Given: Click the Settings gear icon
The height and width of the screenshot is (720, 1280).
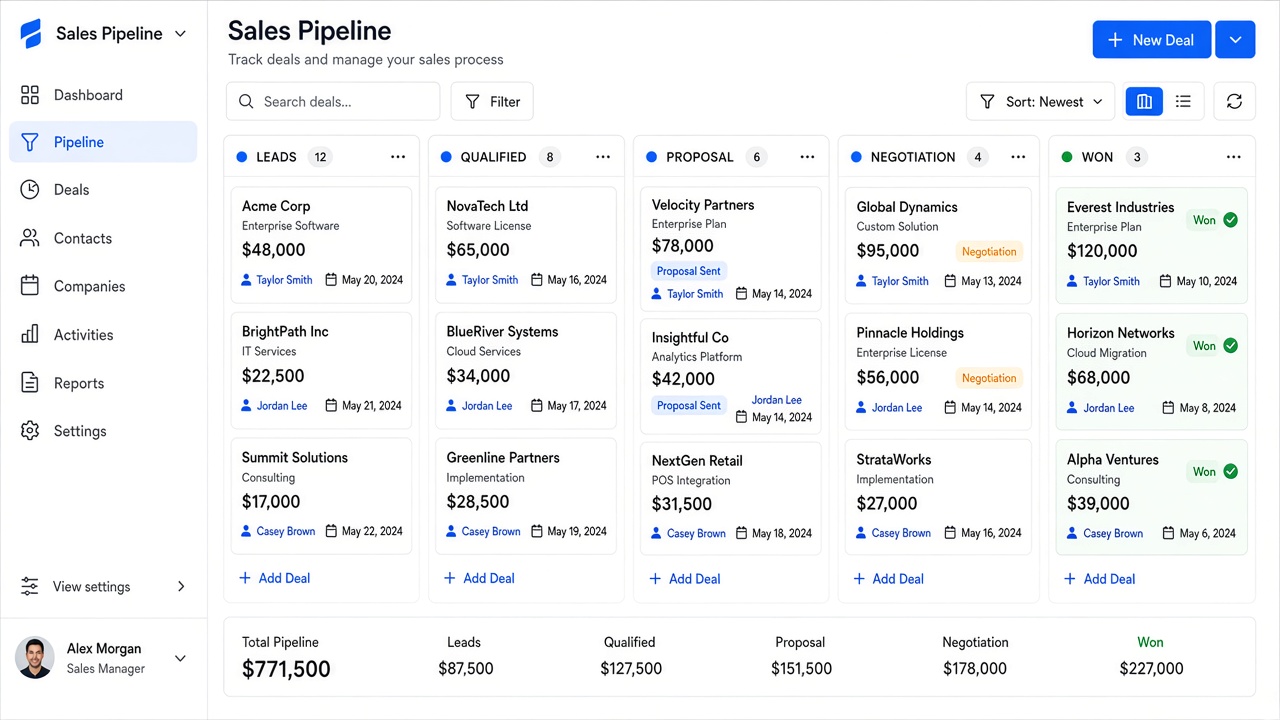Looking at the screenshot, I should 30,431.
